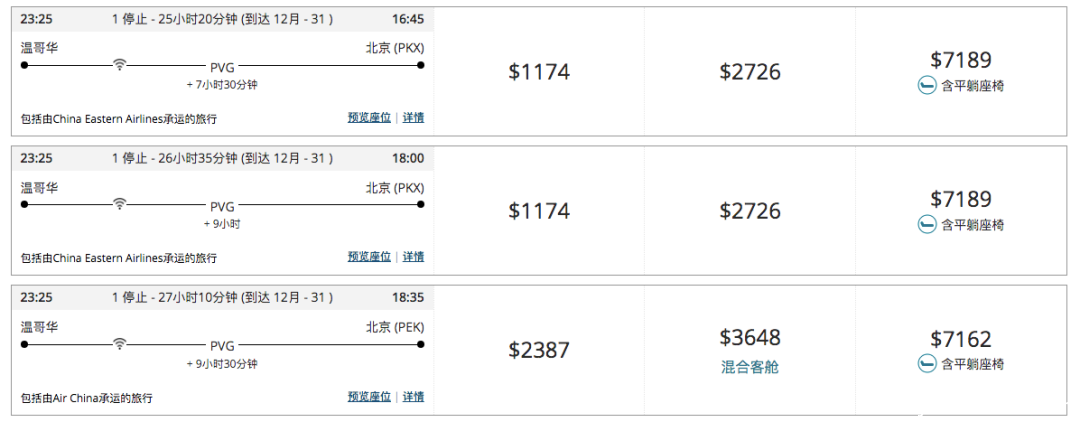The image size is (1080, 422).
Task: Click lie-flat seat icon under first $7189
Action: 927,85
